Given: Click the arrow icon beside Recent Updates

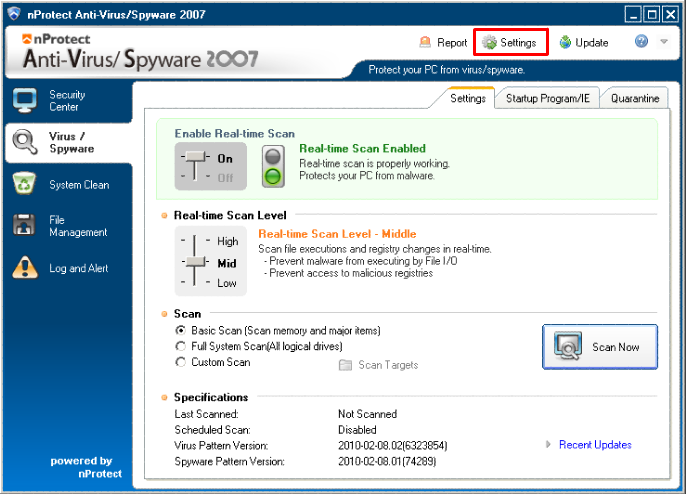Looking at the screenshot, I should tap(548, 445).
